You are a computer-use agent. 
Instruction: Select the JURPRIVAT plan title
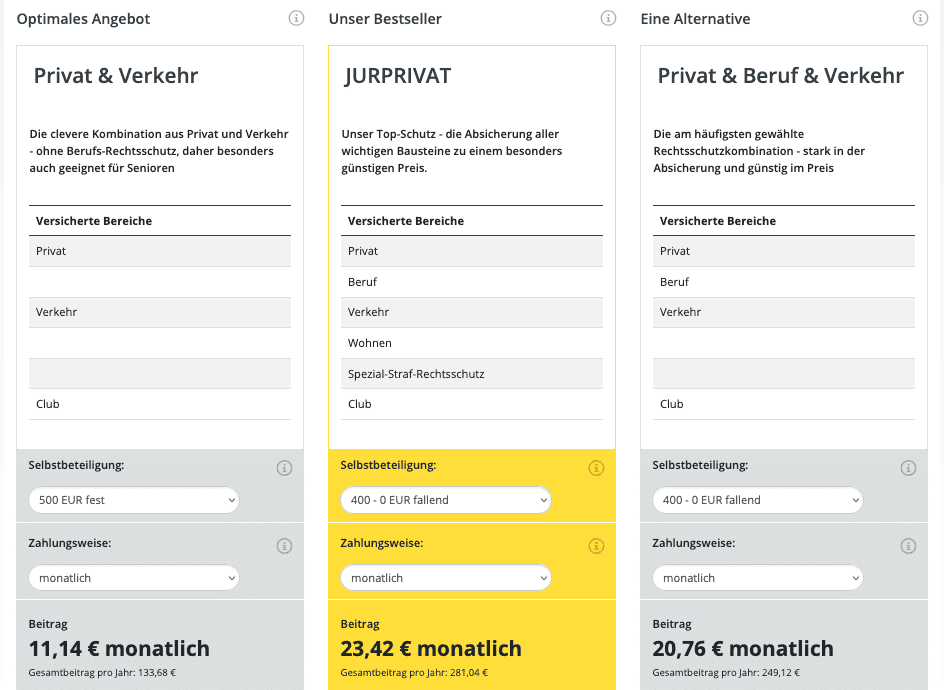pyautogui.click(x=398, y=76)
